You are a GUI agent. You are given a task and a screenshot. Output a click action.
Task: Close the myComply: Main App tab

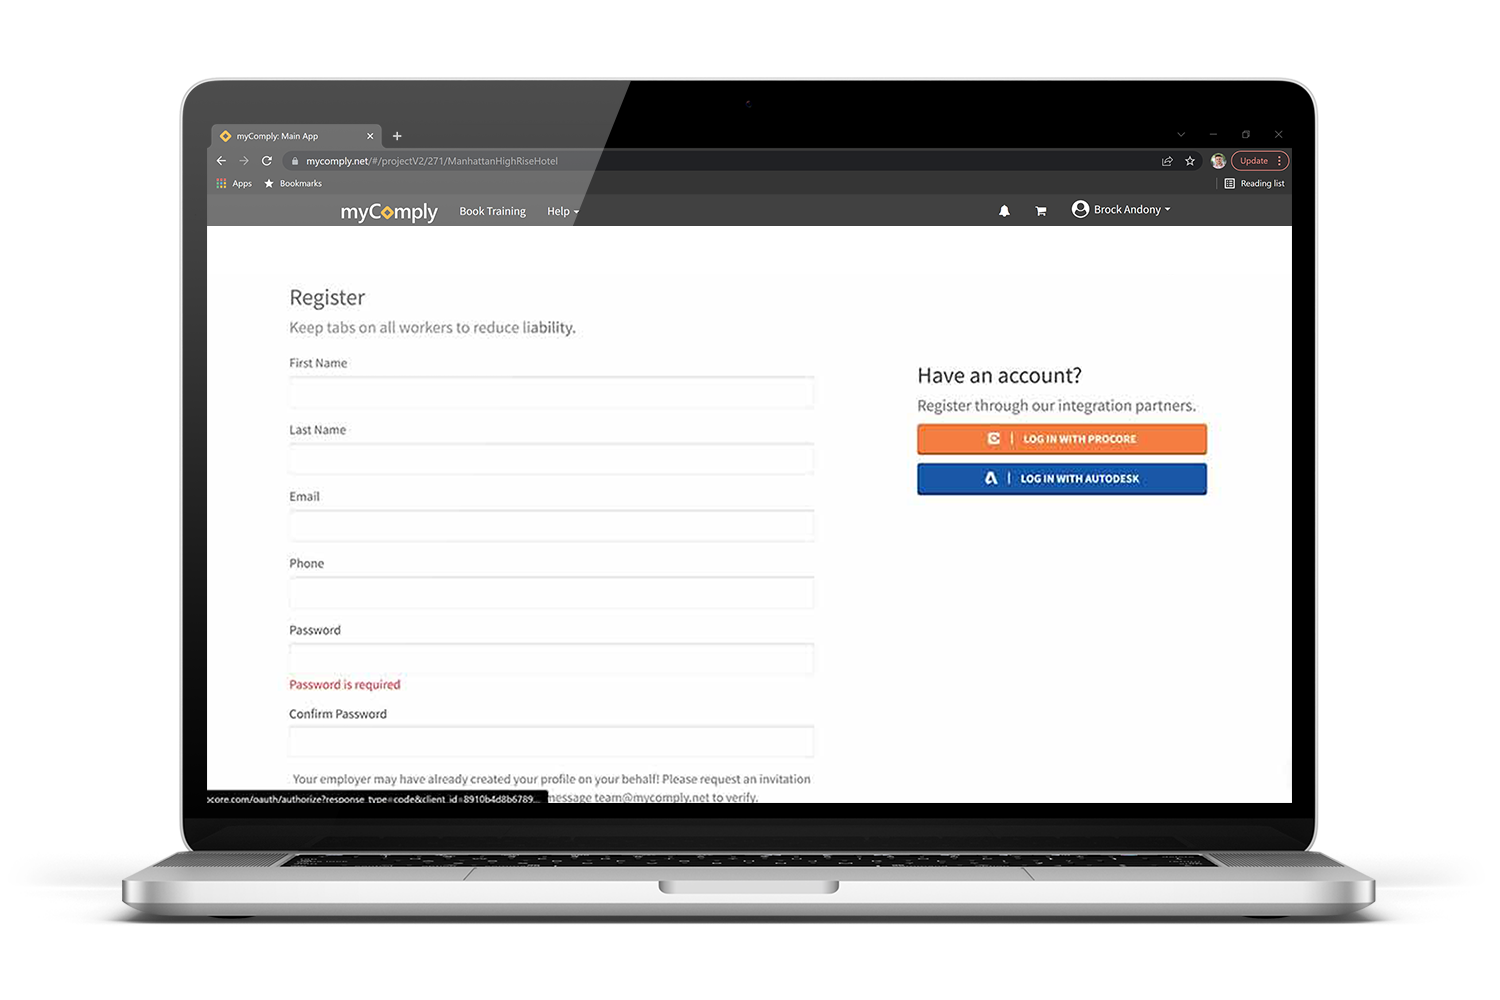(370, 136)
